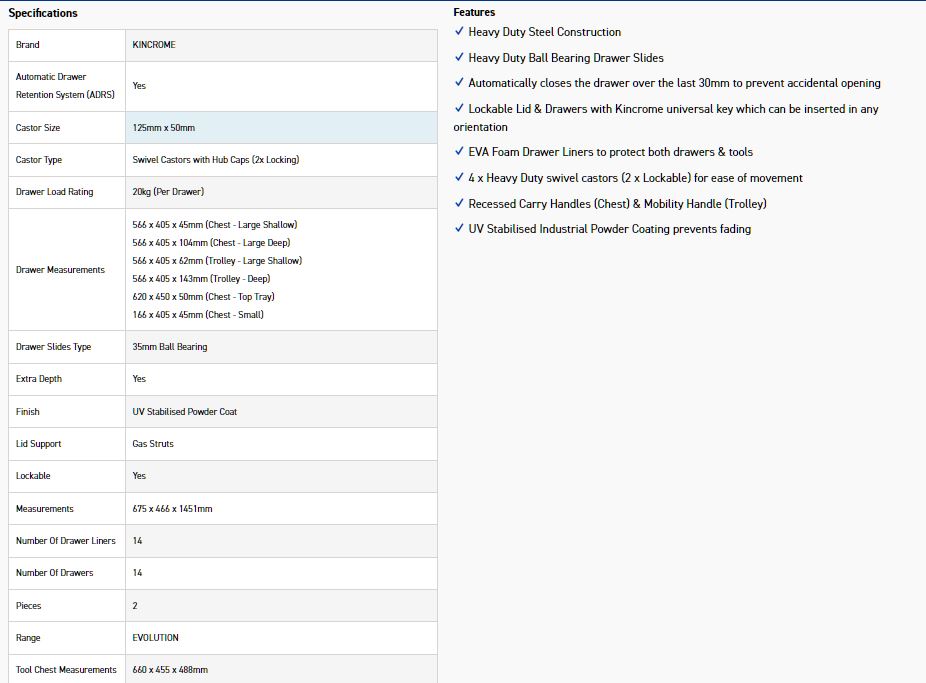This screenshot has height=683, width=926.
Task: Click the Automatic Drawer Retention System label
Action: 65,86
